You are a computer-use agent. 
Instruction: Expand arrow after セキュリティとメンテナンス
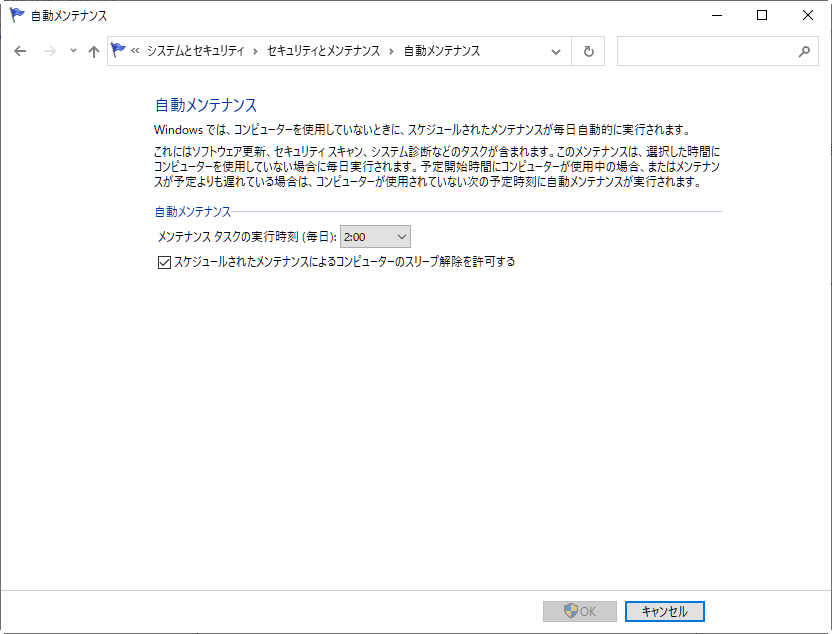pos(391,51)
